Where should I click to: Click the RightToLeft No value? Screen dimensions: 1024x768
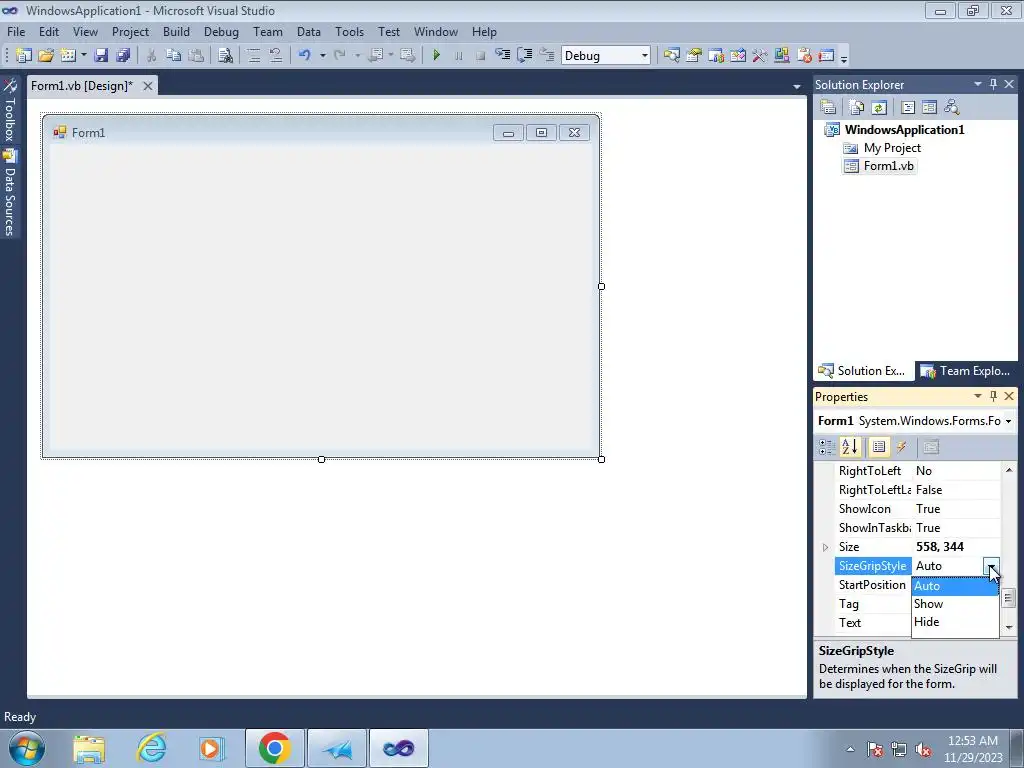pyautogui.click(x=957, y=471)
